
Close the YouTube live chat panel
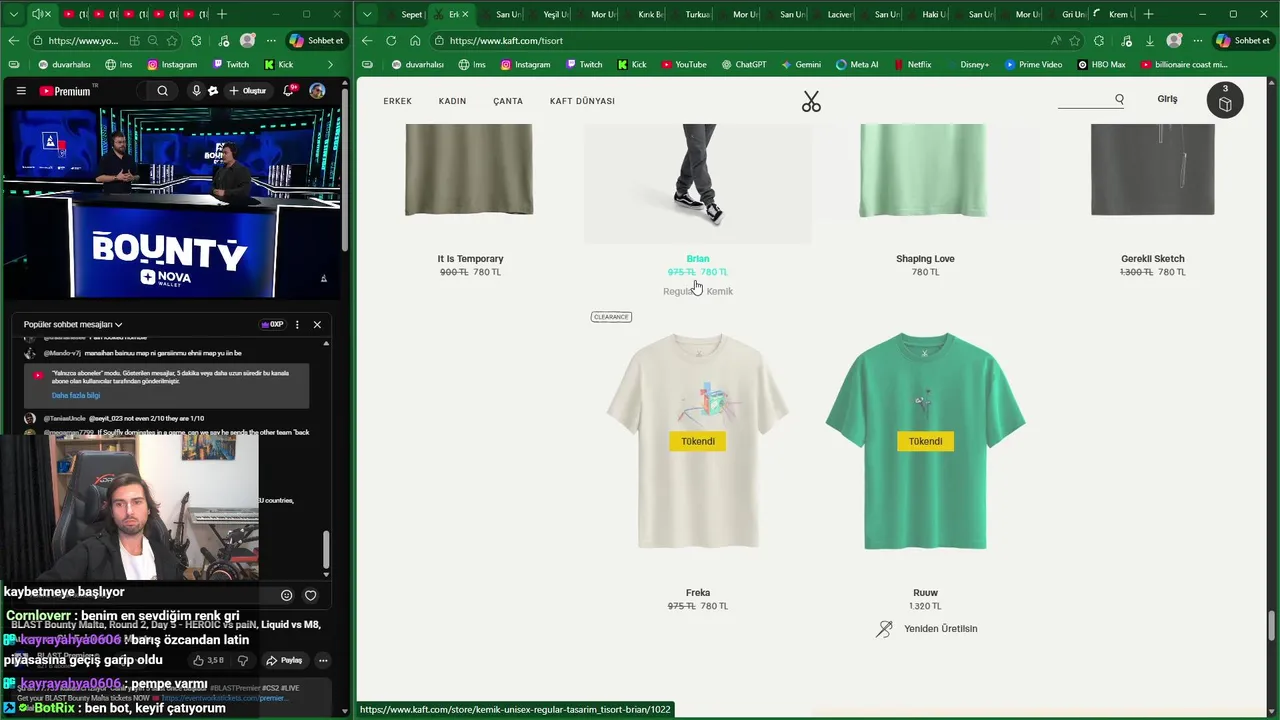(317, 325)
